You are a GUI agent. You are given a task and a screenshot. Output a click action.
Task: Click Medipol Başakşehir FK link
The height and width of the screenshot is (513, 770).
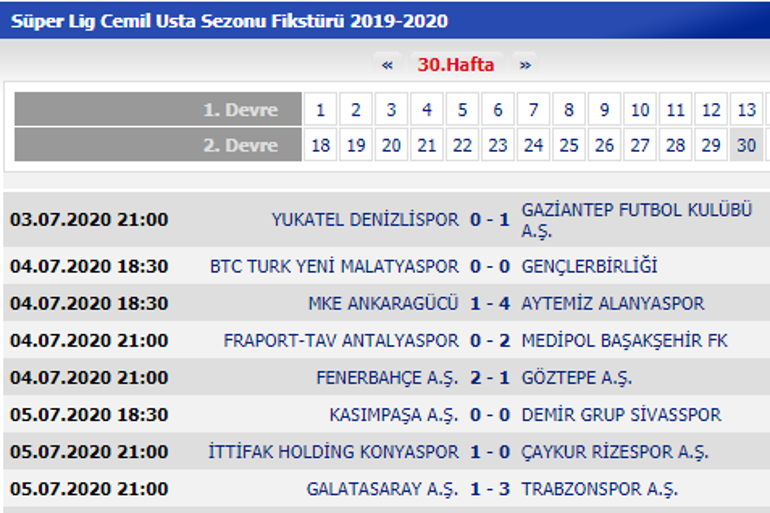(625, 341)
